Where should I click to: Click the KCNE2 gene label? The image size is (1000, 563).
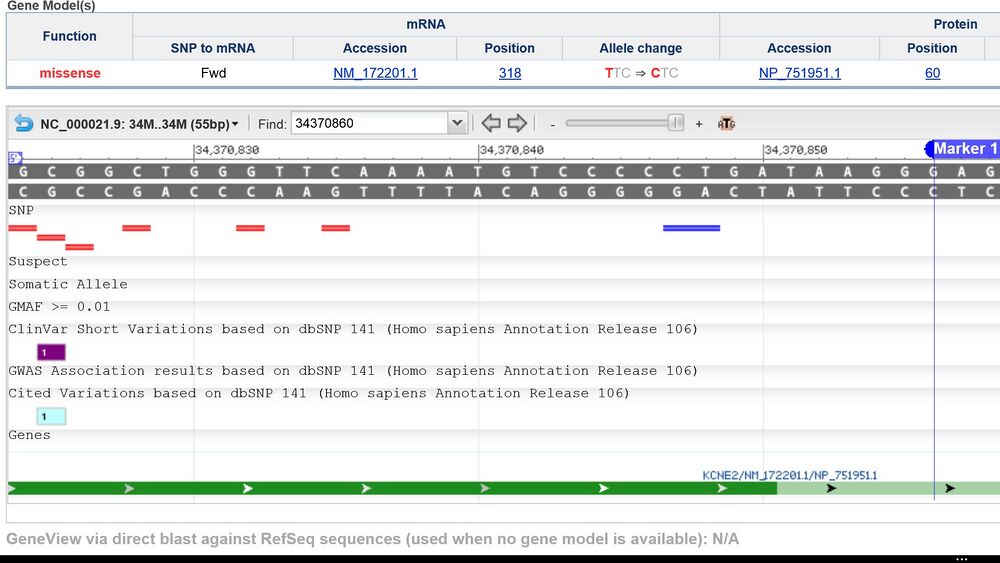tap(789, 476)
